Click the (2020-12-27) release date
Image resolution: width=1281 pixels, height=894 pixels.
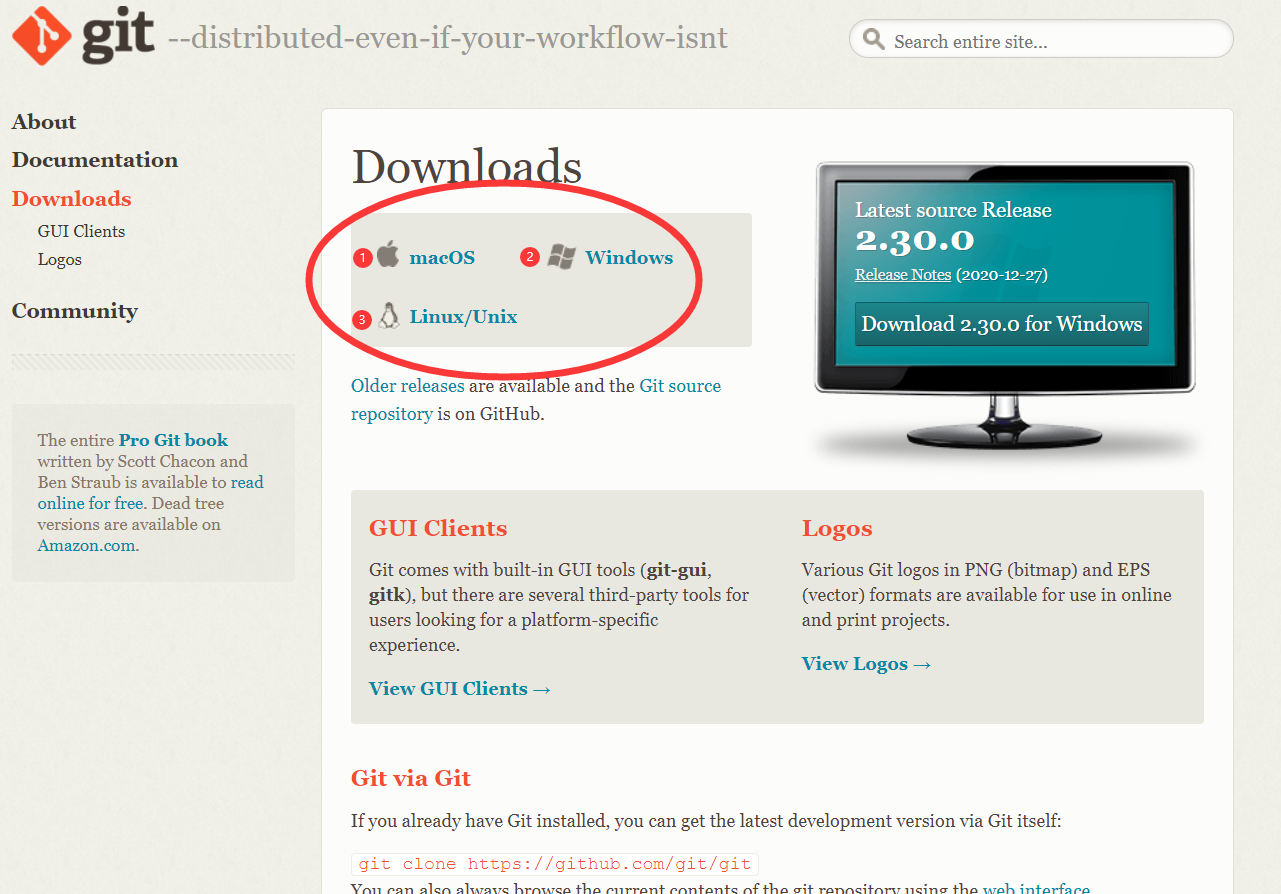tap(1002, 274)
